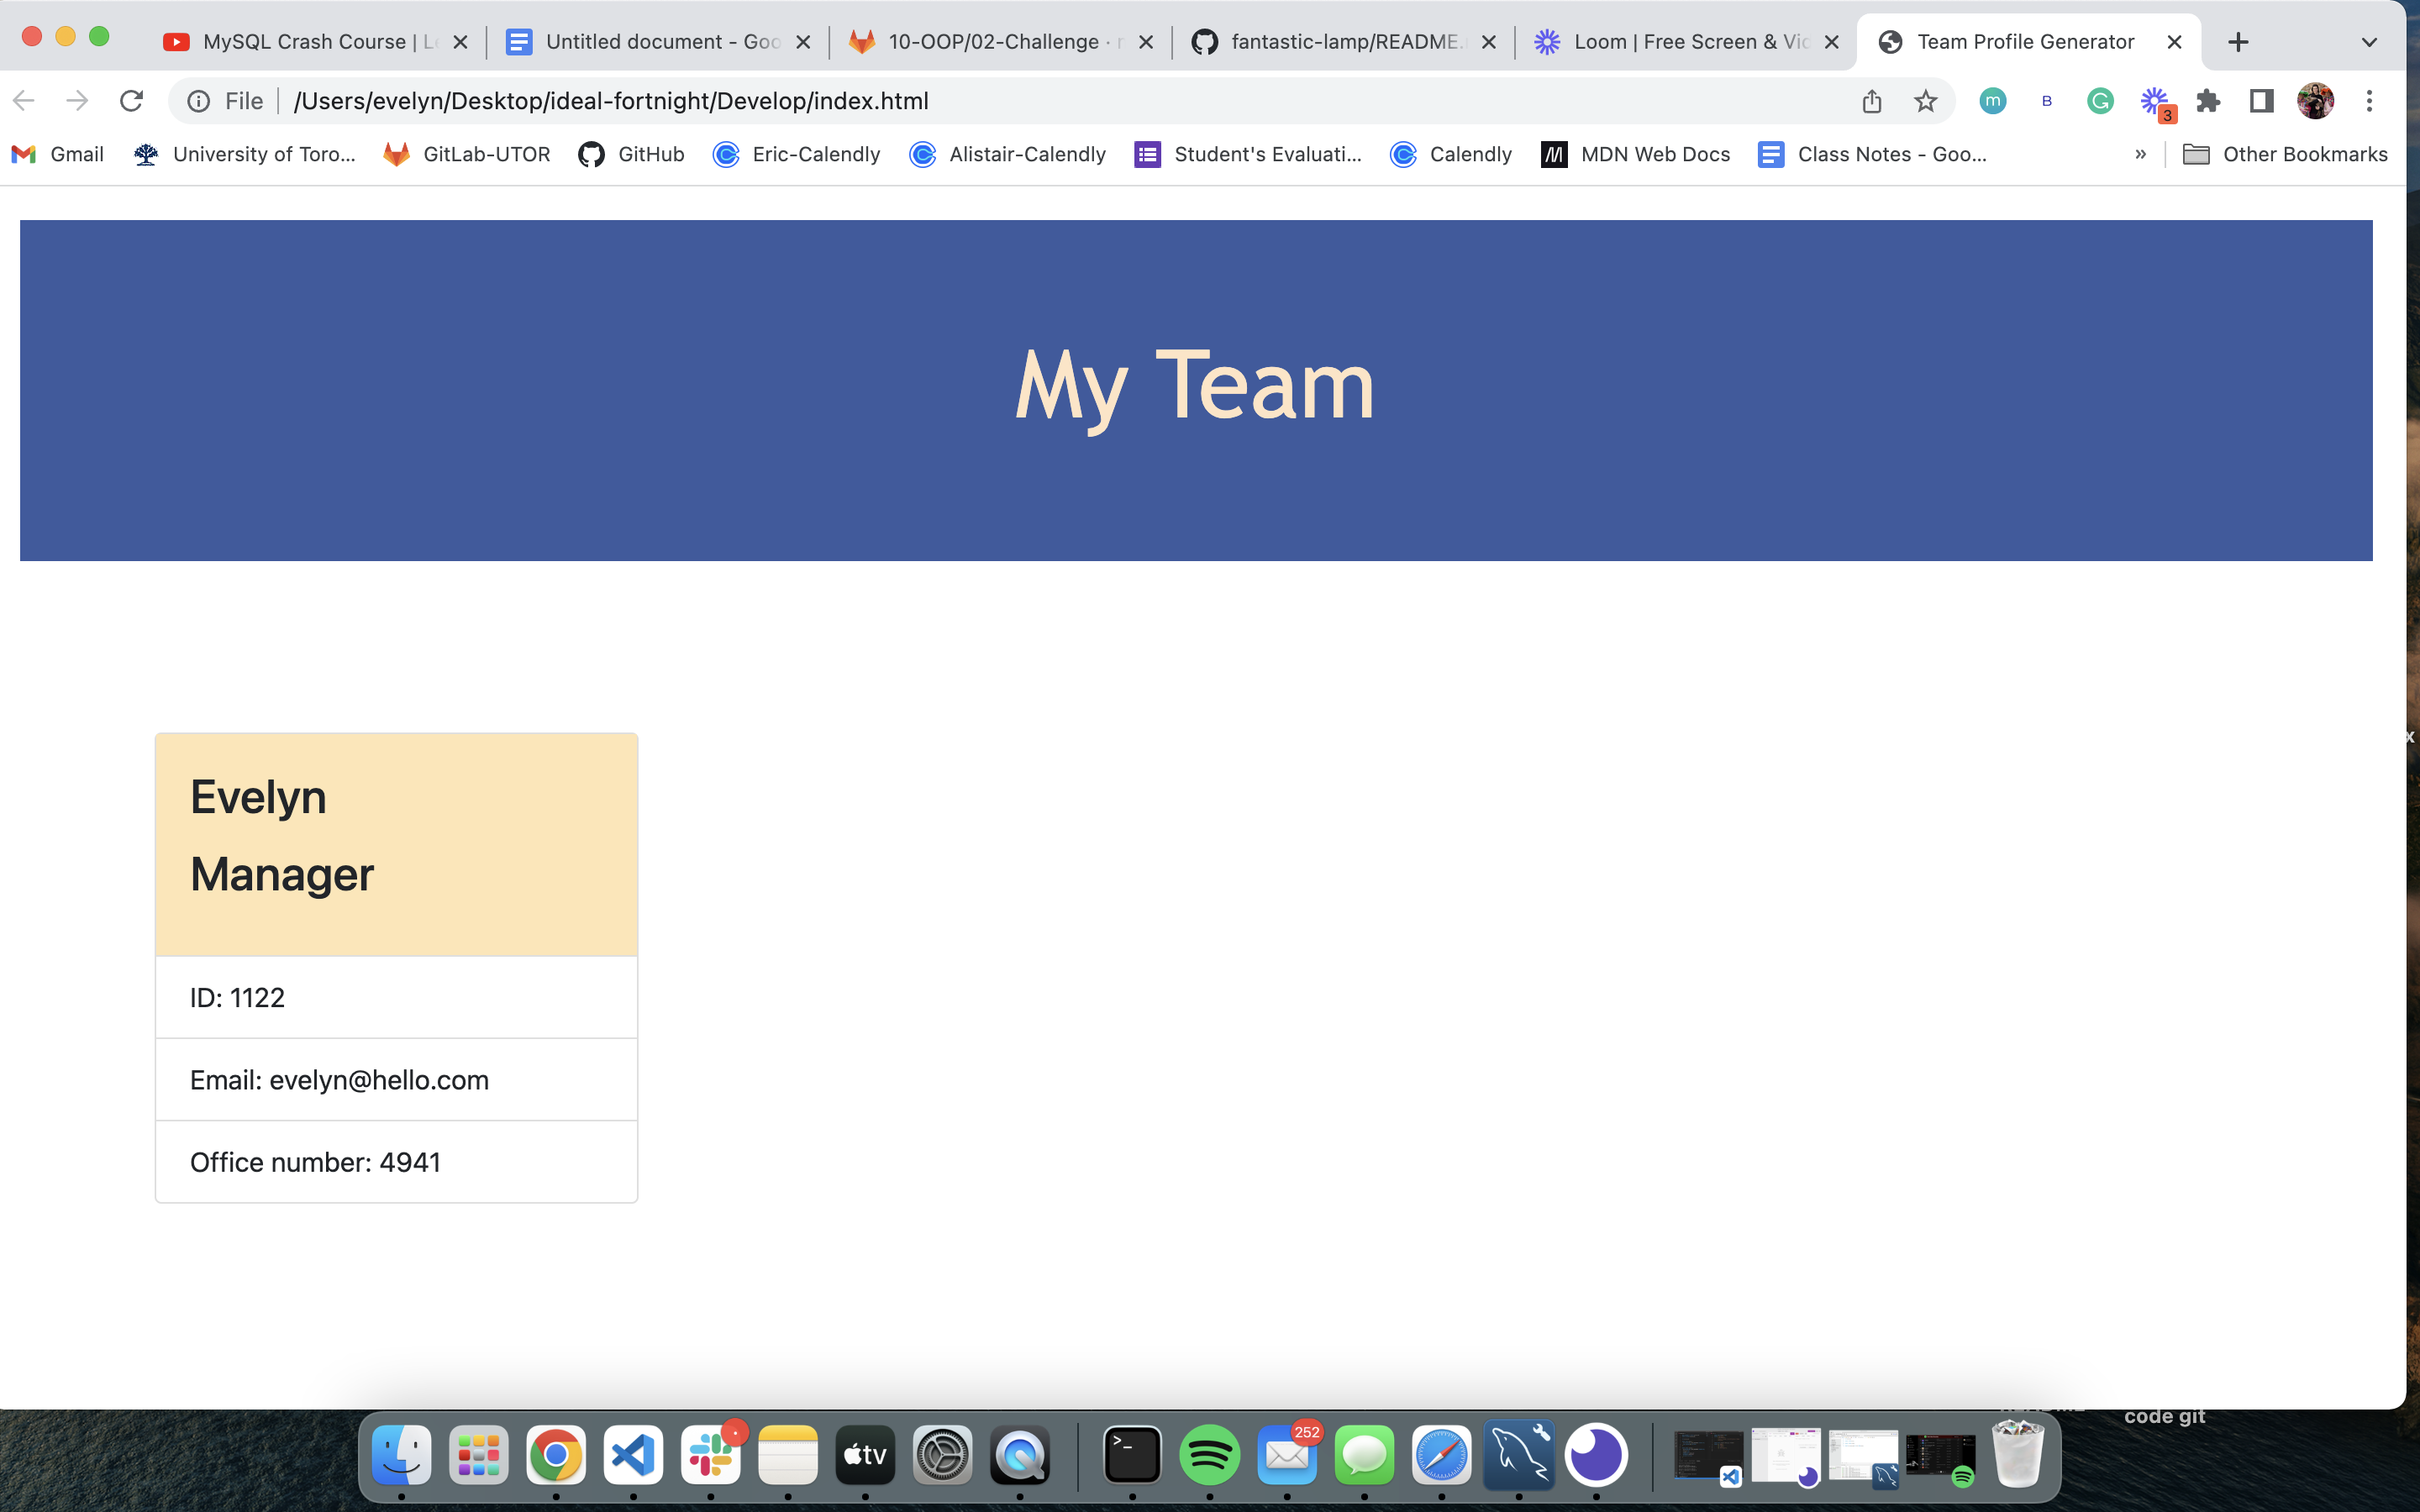This screenshot has width=2420, height=1512.
Task: Toggle browser sidebar layout icon
Action: point(2260,101)
